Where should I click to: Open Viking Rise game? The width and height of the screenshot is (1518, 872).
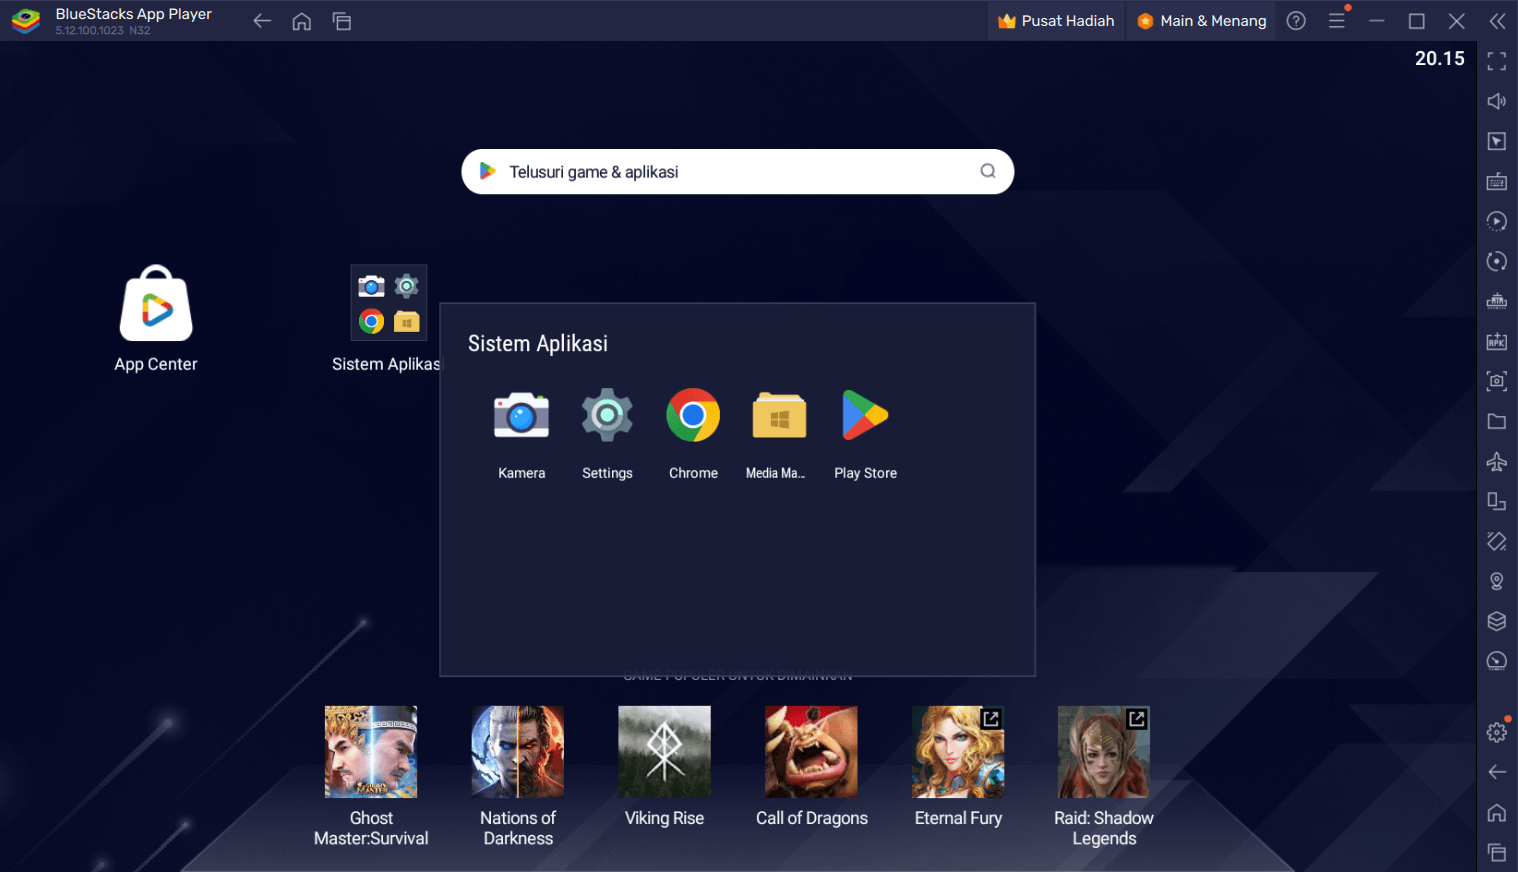point(665,752)
